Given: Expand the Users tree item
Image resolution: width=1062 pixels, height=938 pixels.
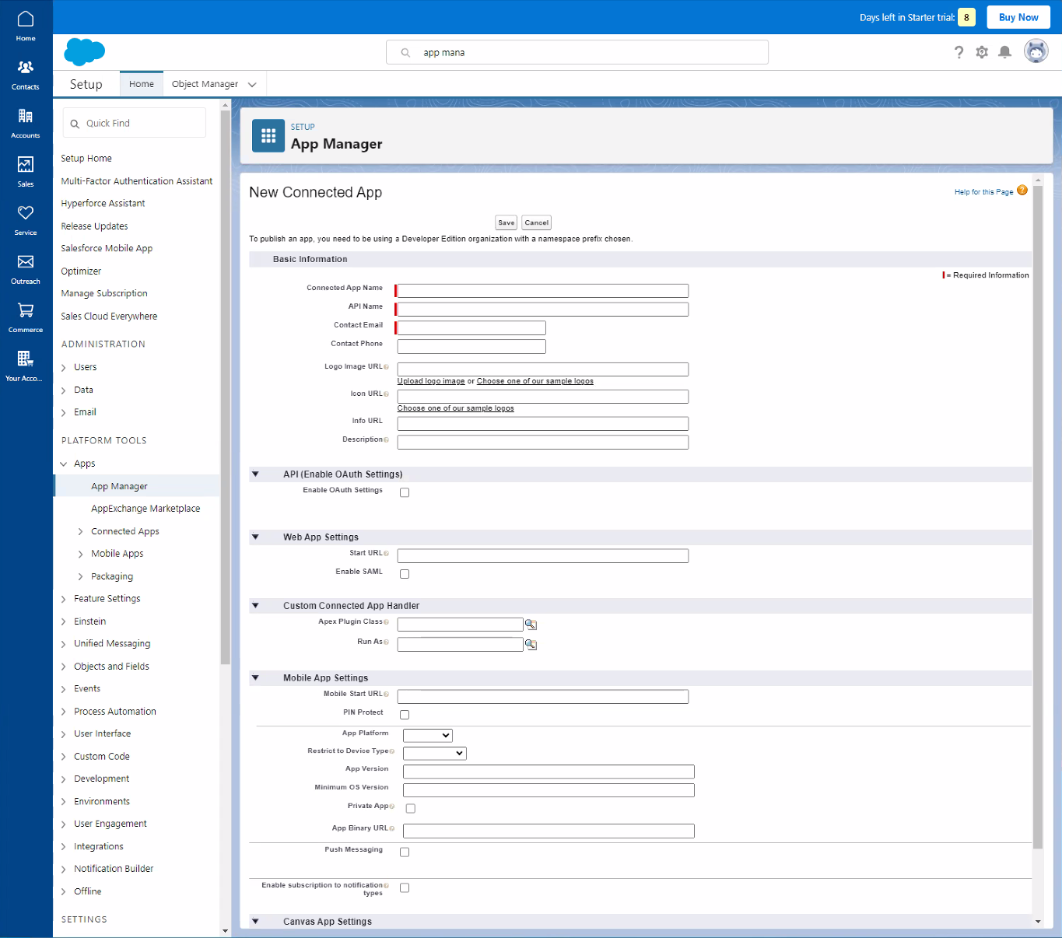Looking at the screenshot, I should [x=64, y=367].
